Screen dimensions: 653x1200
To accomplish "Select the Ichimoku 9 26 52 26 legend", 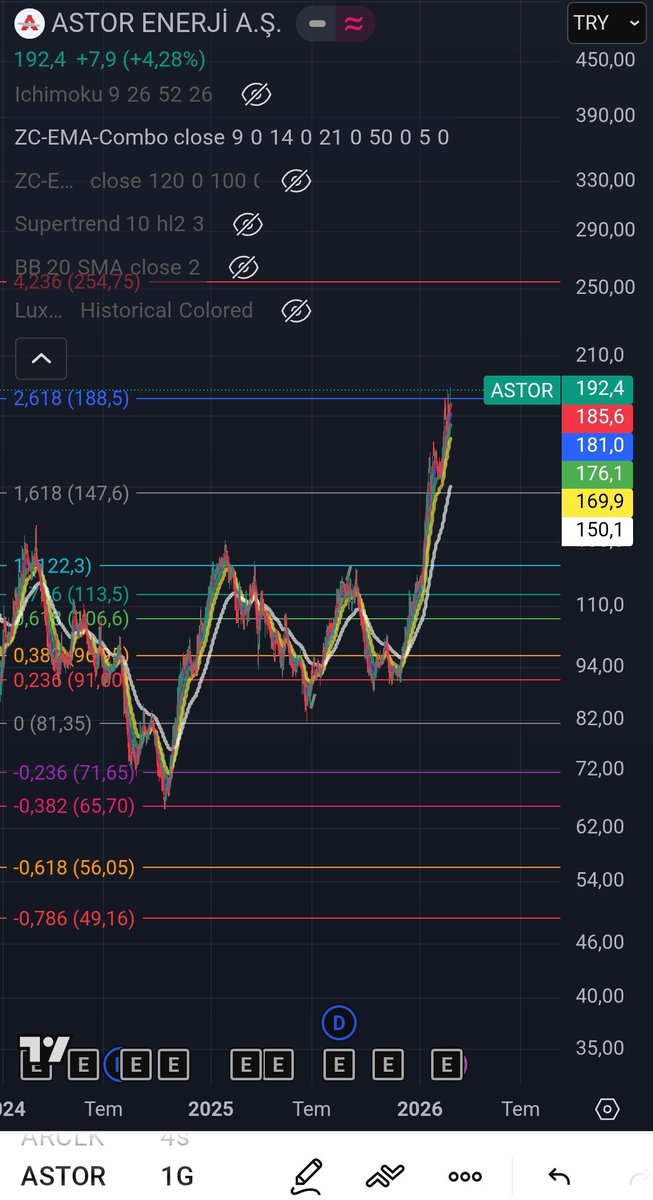I will pyautogui.click(x=114, y=95).
